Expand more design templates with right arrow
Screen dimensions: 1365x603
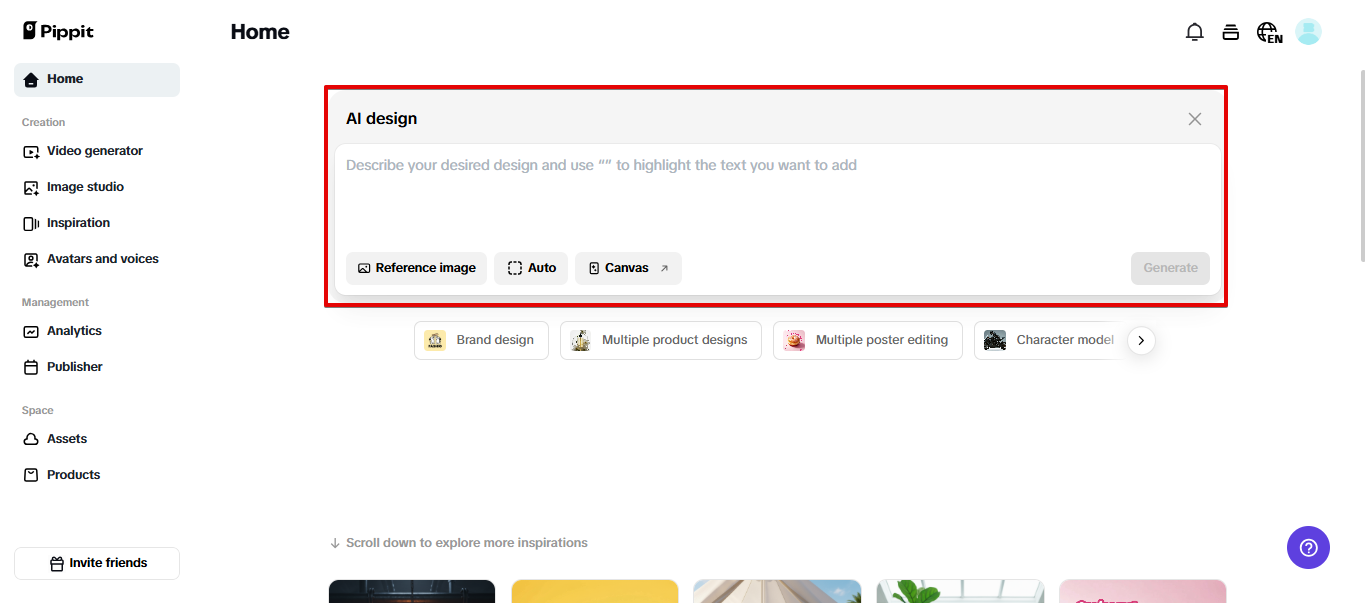[1140, 340]
